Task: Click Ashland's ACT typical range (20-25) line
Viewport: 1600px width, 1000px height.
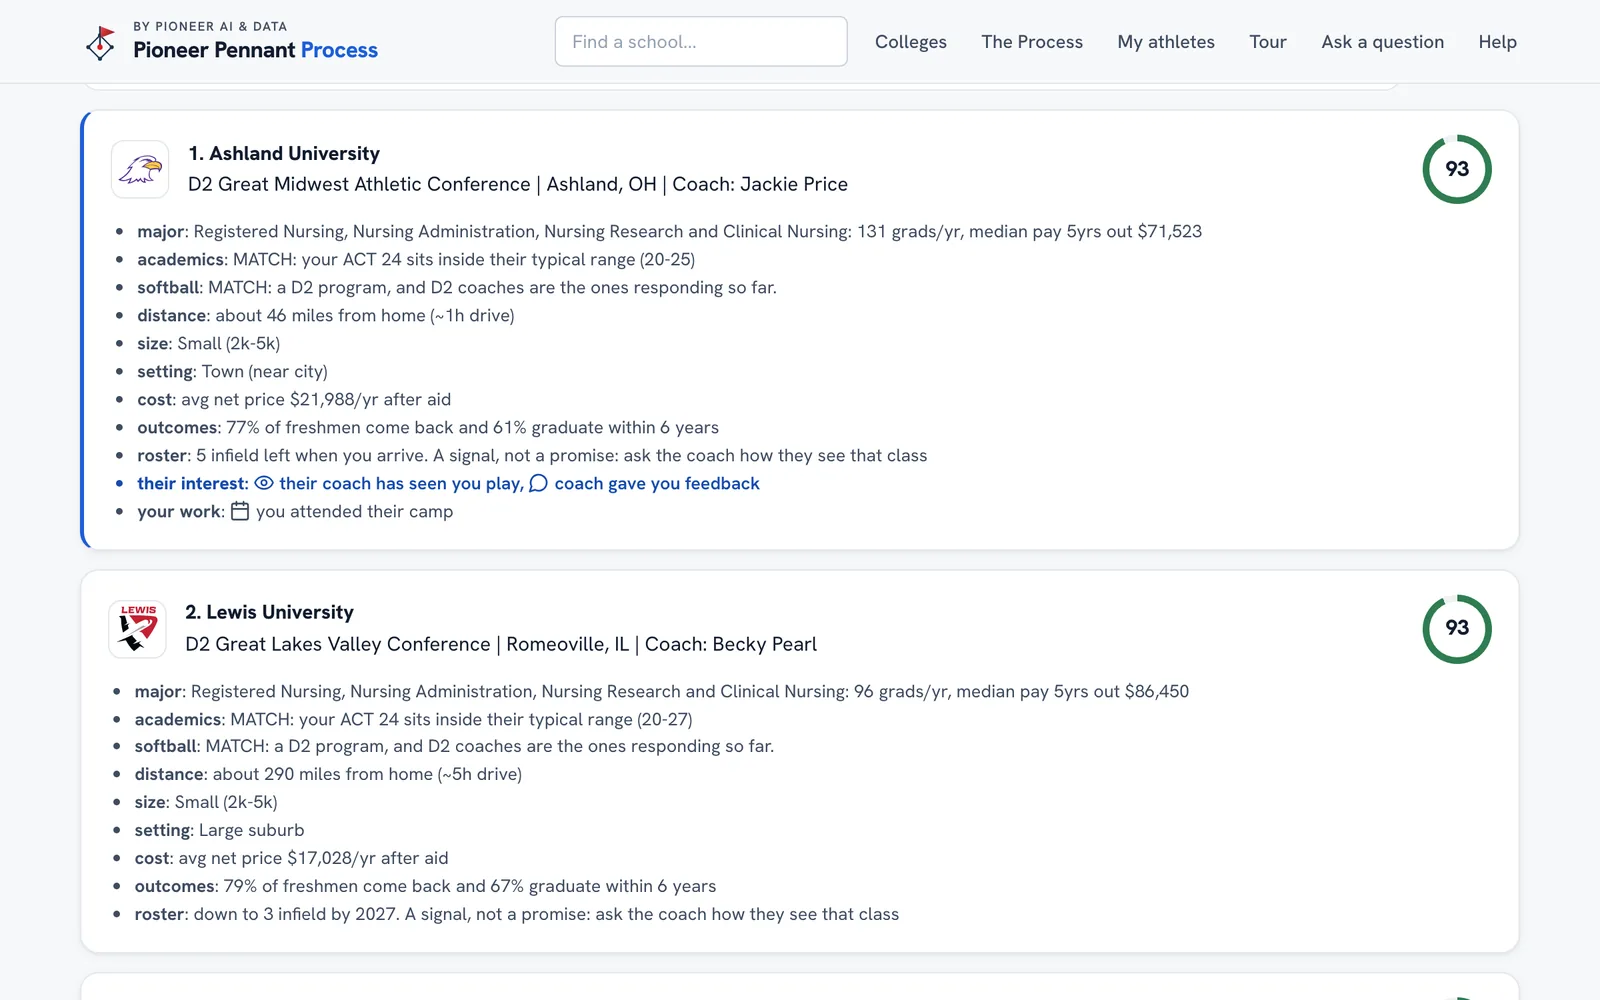Action: pyautogui.click(x=416, y=259)
